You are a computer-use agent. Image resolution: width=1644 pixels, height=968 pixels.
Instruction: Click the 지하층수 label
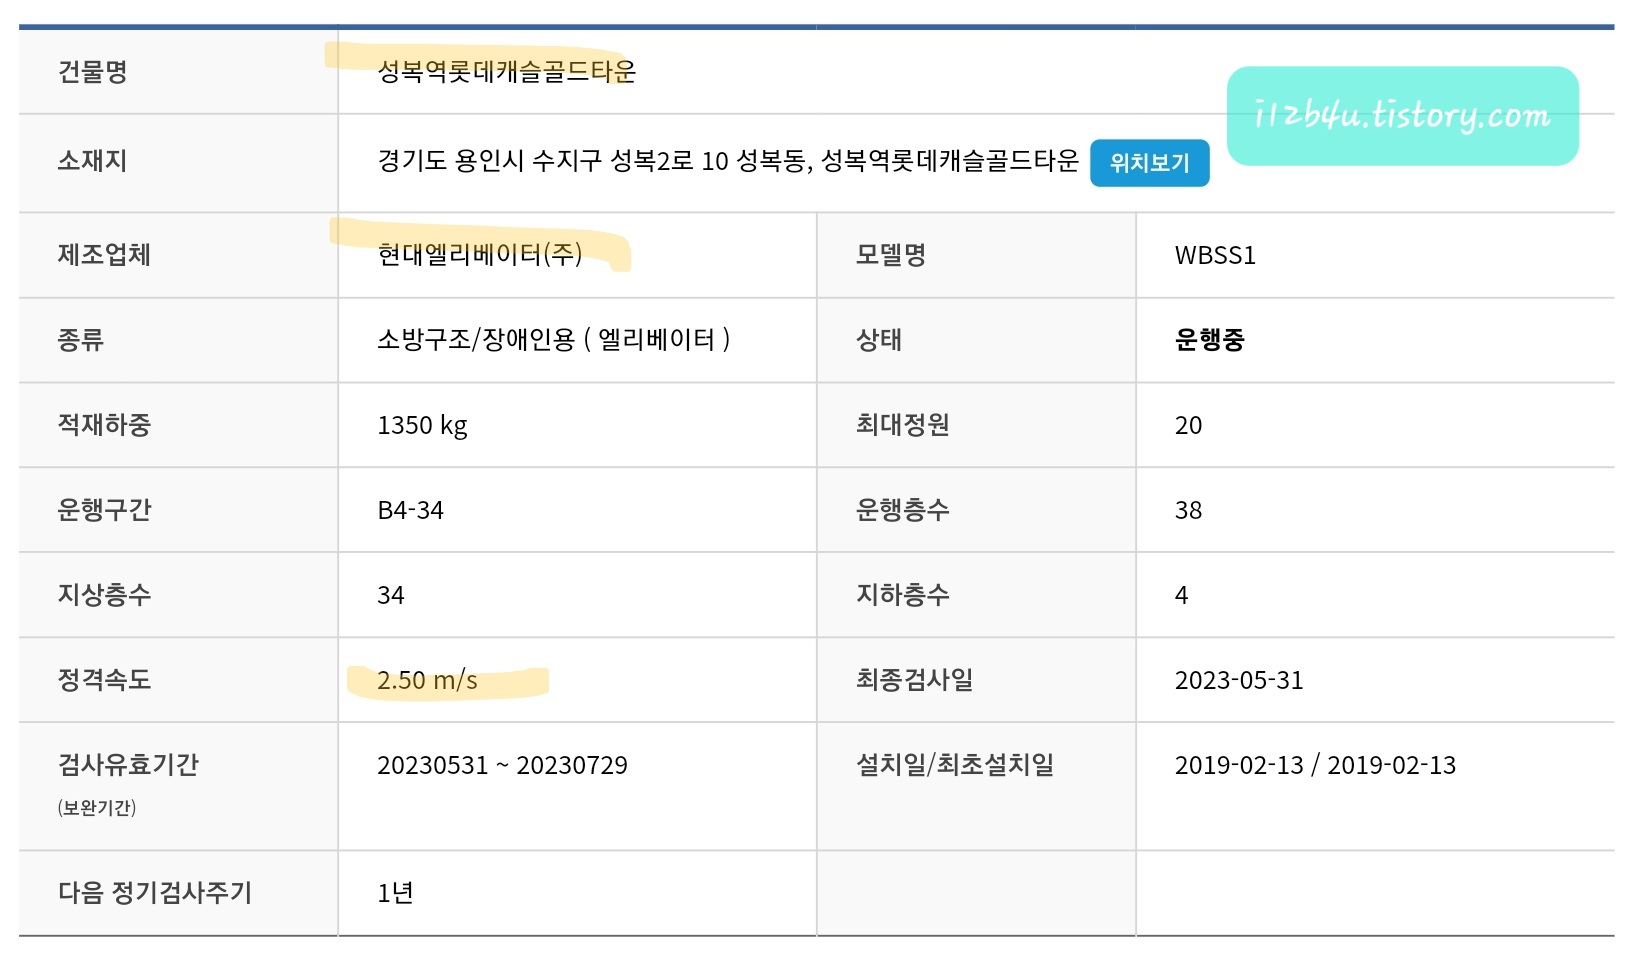click(903, 595)
